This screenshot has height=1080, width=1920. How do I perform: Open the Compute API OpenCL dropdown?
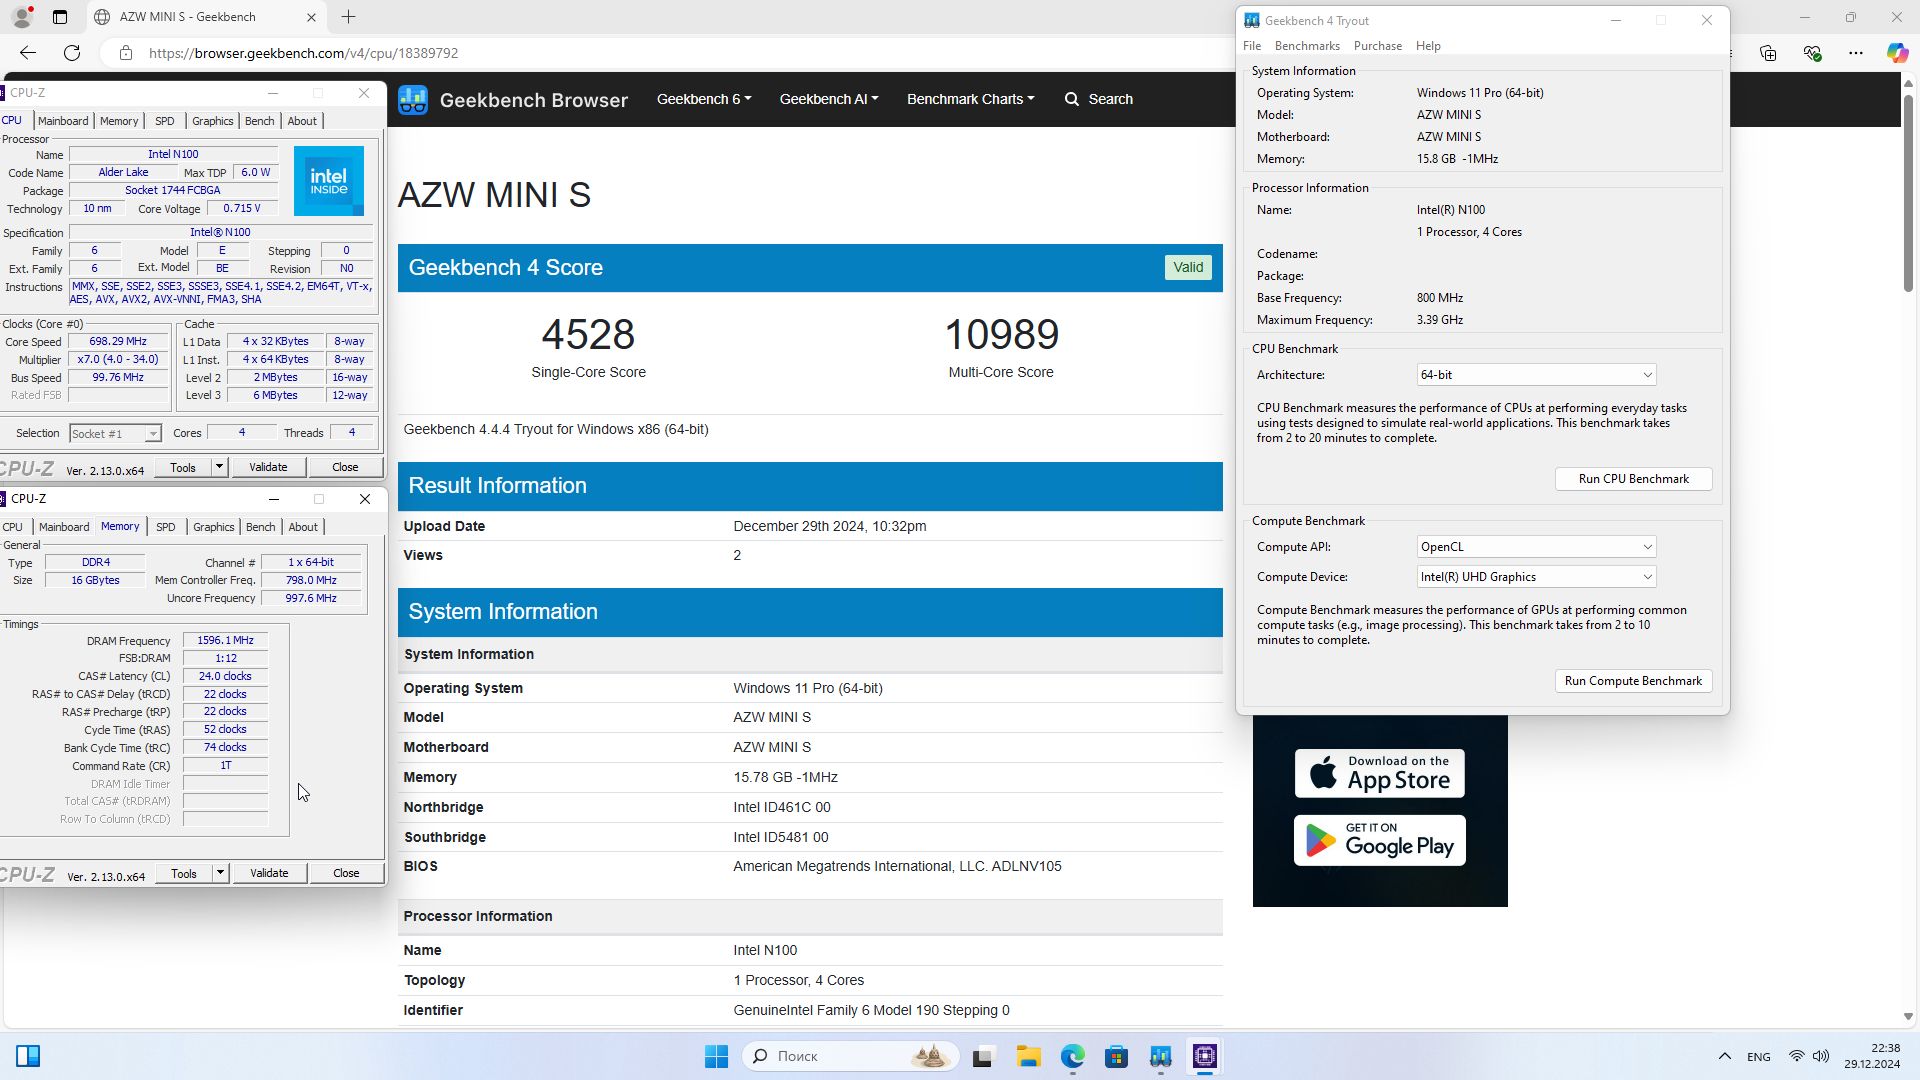pos(1536,547)
